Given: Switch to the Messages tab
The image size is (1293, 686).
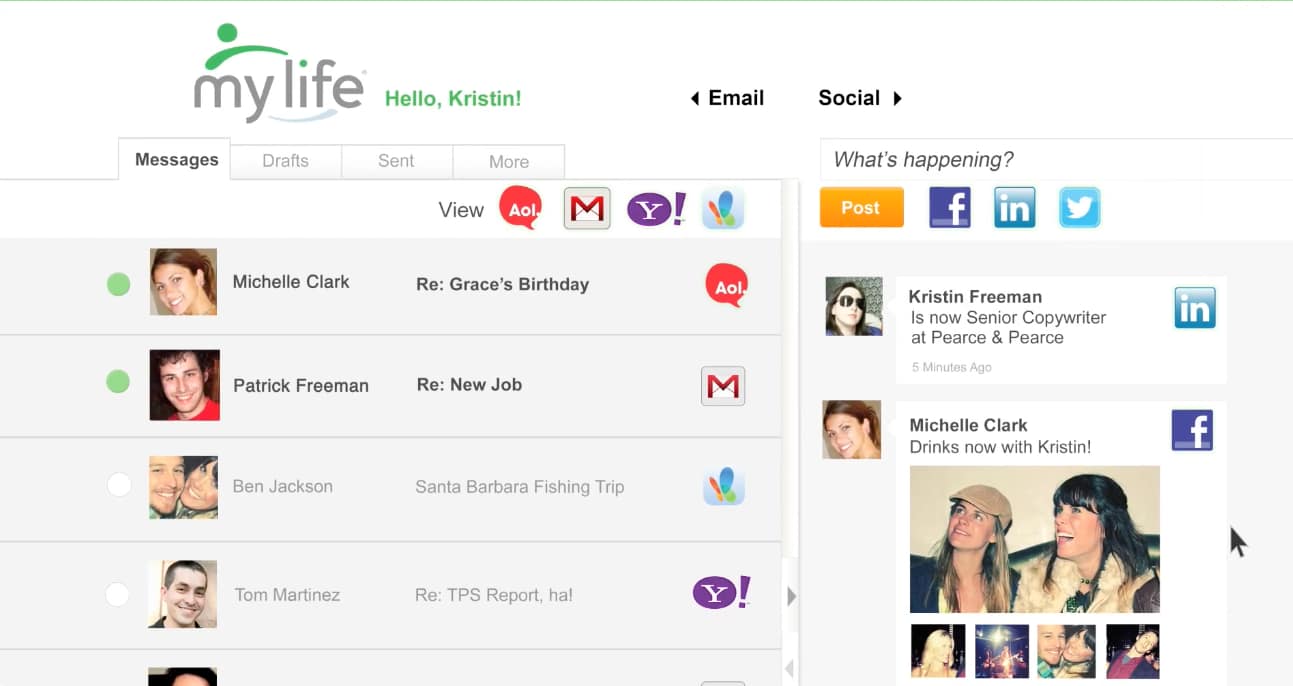Looking at the screenshot, I should (x=175, y=159).
